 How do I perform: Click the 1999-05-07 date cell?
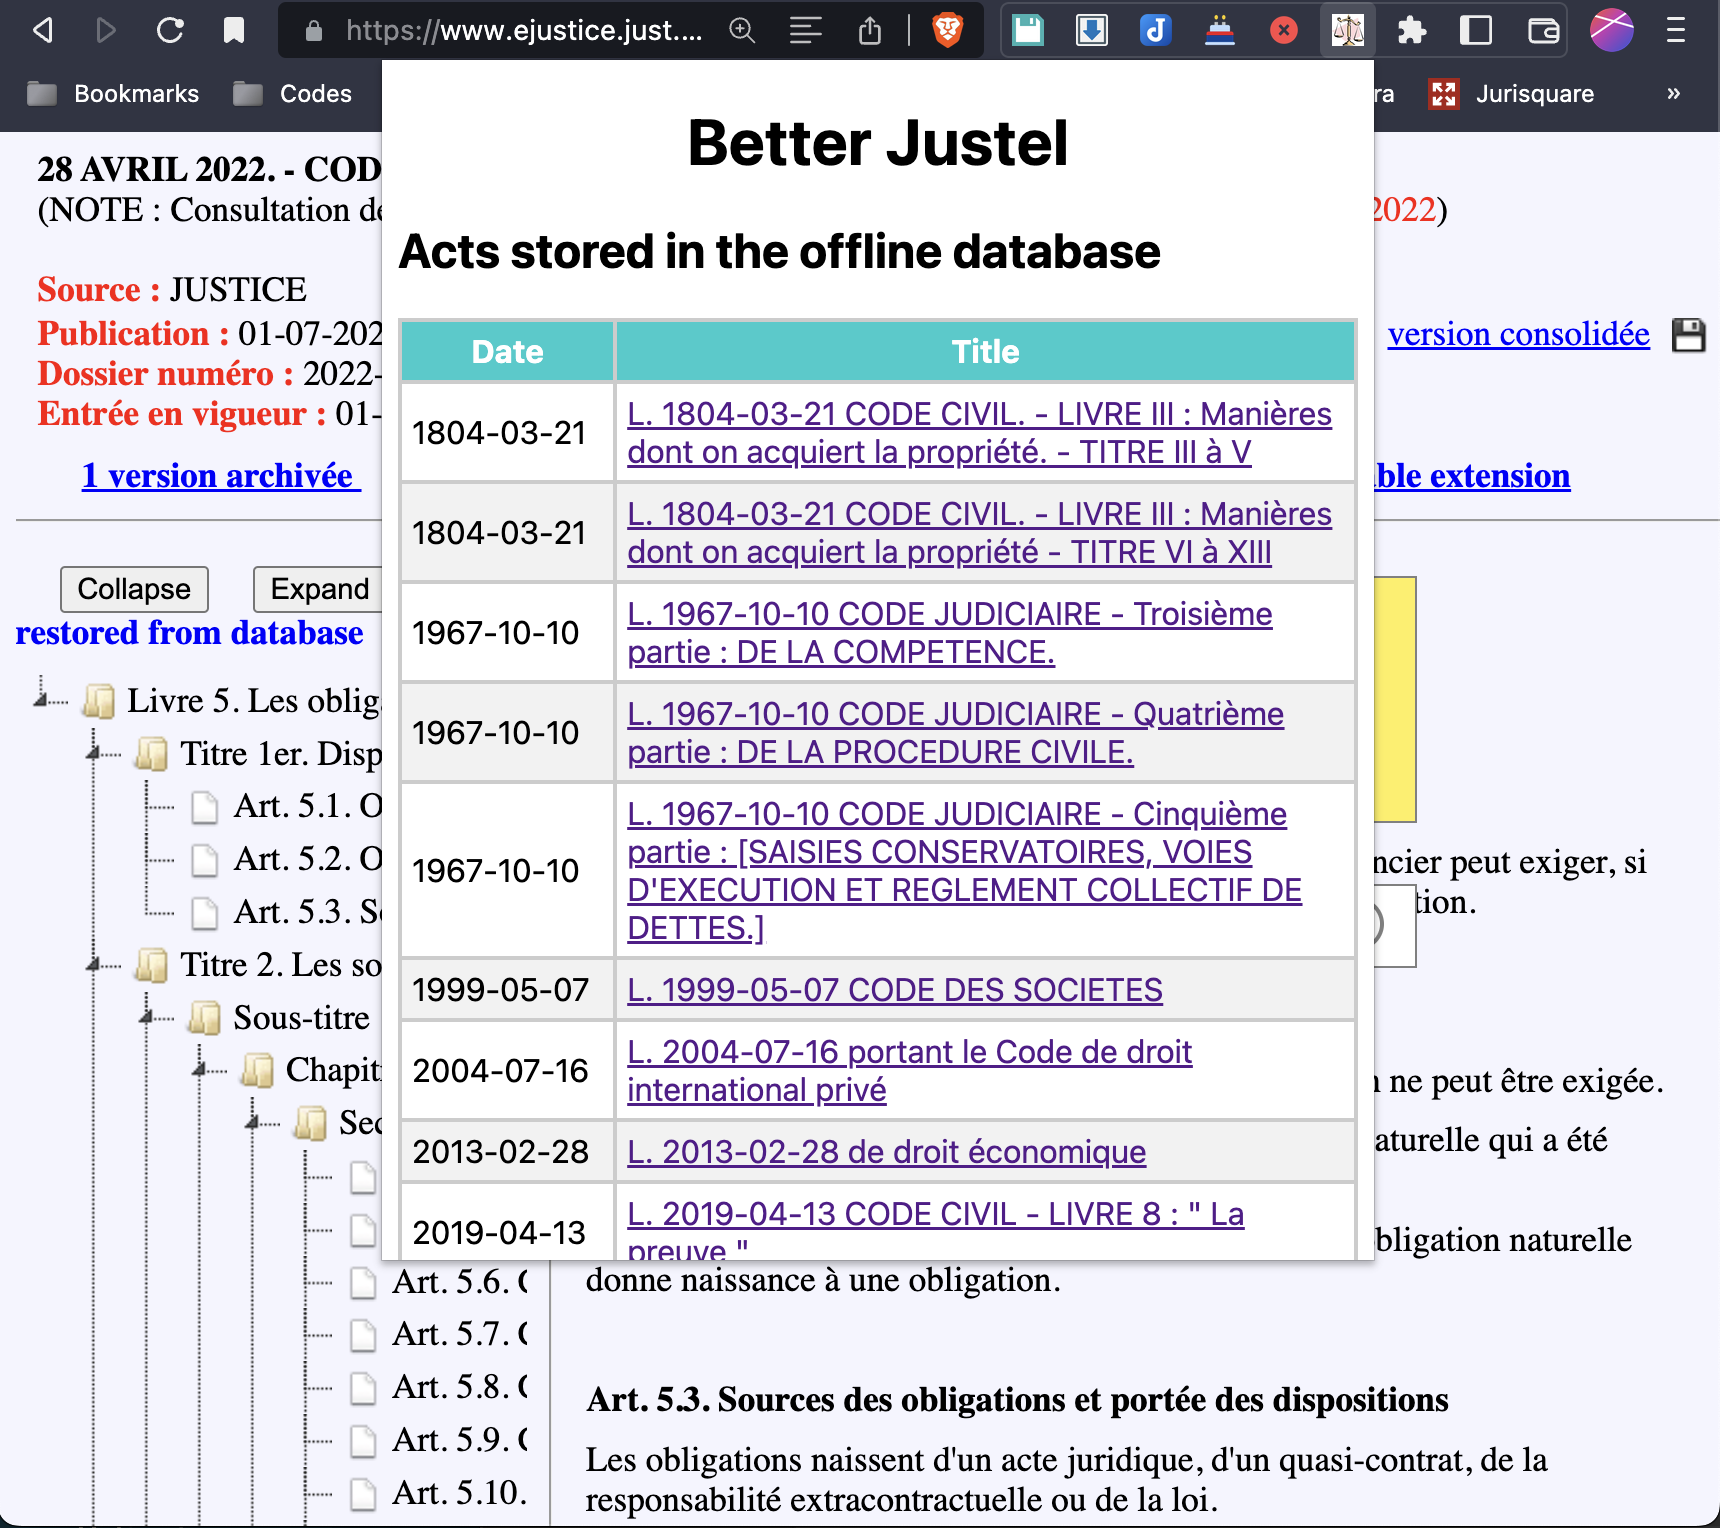[x=507, y=990]
